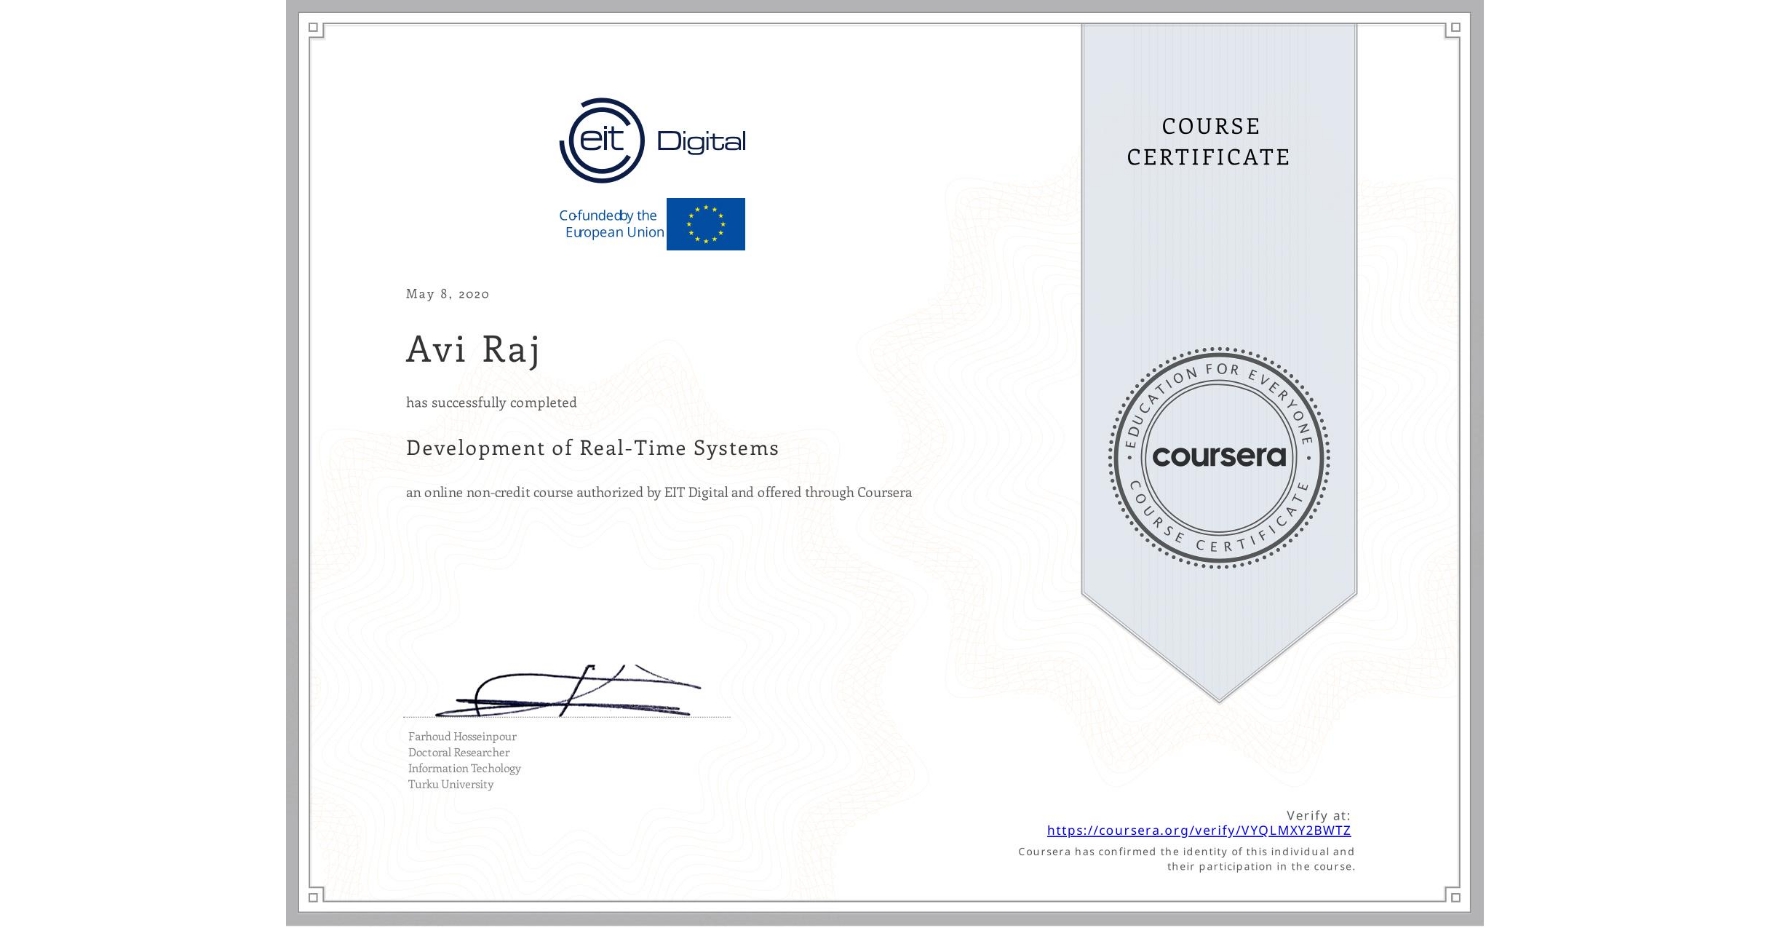Click the bottom-left corner ornament square
This screenshot has height=928, width=1772.
[x=315, y=897]
